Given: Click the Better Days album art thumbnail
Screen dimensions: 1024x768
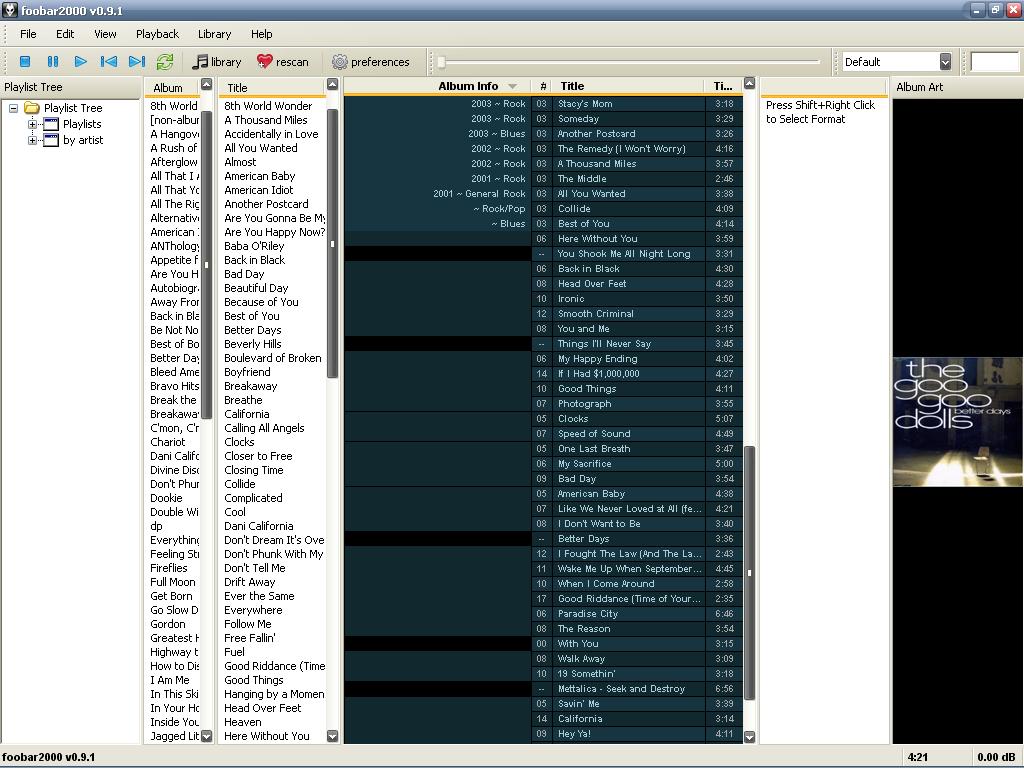Looking at the screenshot, I should tap(957, 422).
